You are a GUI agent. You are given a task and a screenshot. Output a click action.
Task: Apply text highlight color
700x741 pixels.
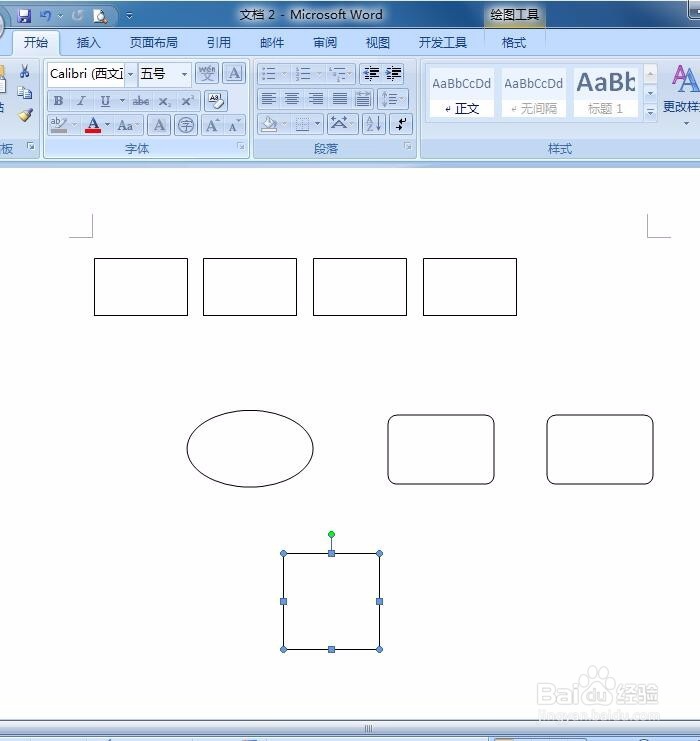click(59, 125)
